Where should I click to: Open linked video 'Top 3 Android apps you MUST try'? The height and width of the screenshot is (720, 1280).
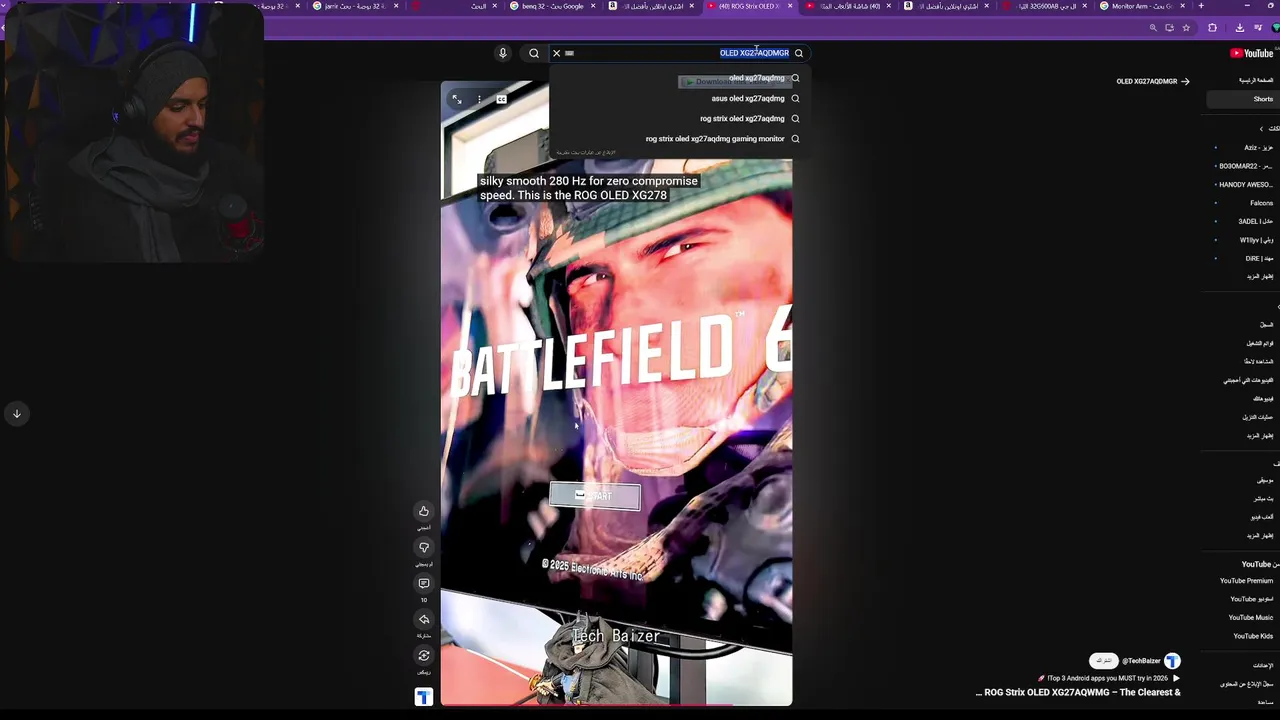(x=1107, y=678)
